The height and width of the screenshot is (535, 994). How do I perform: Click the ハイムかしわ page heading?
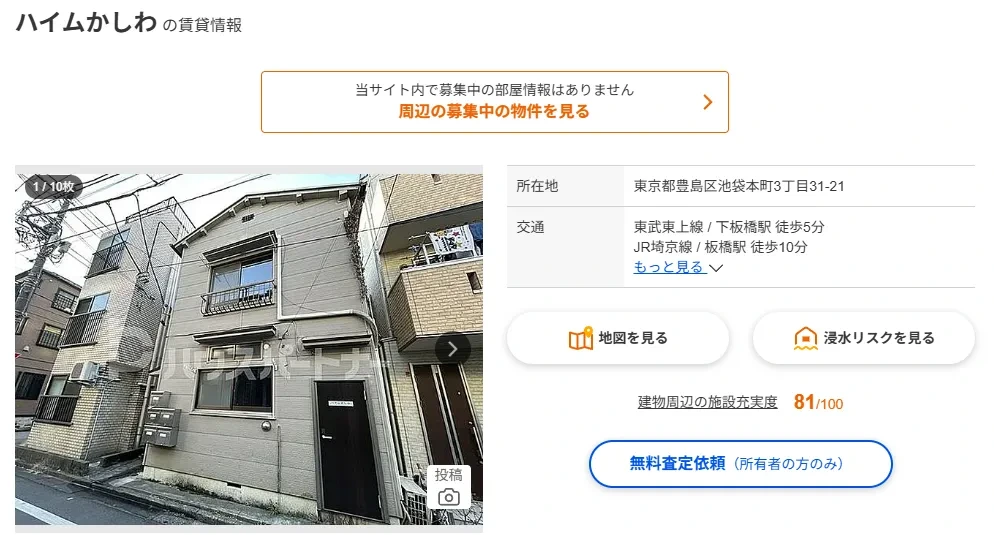click(x=86, y=23)
